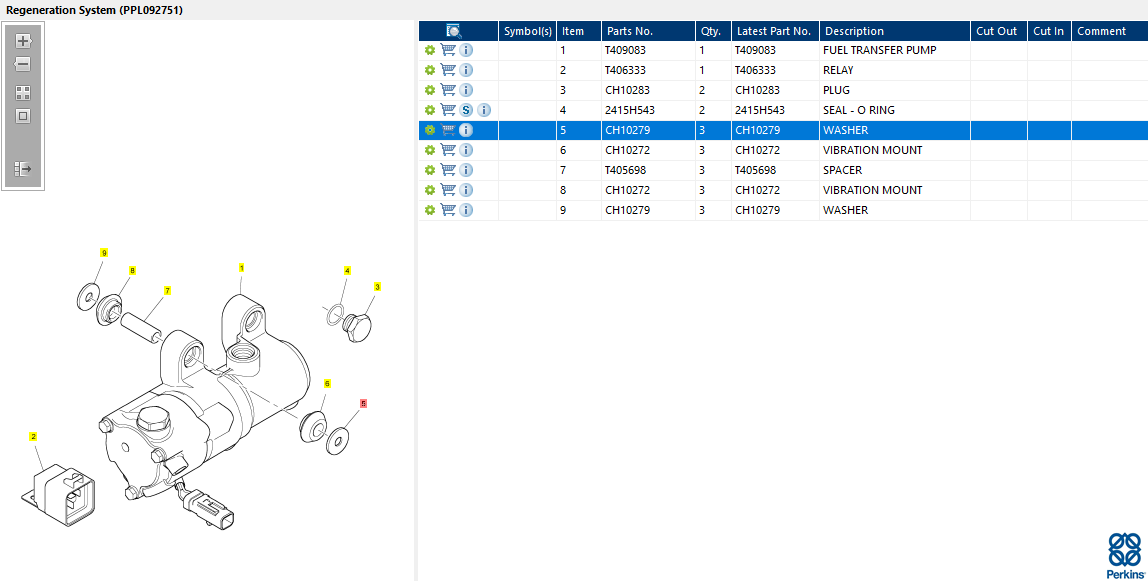Click gear icon for item 5 WASHER row

pyautogui.click(x=430, y=130)
